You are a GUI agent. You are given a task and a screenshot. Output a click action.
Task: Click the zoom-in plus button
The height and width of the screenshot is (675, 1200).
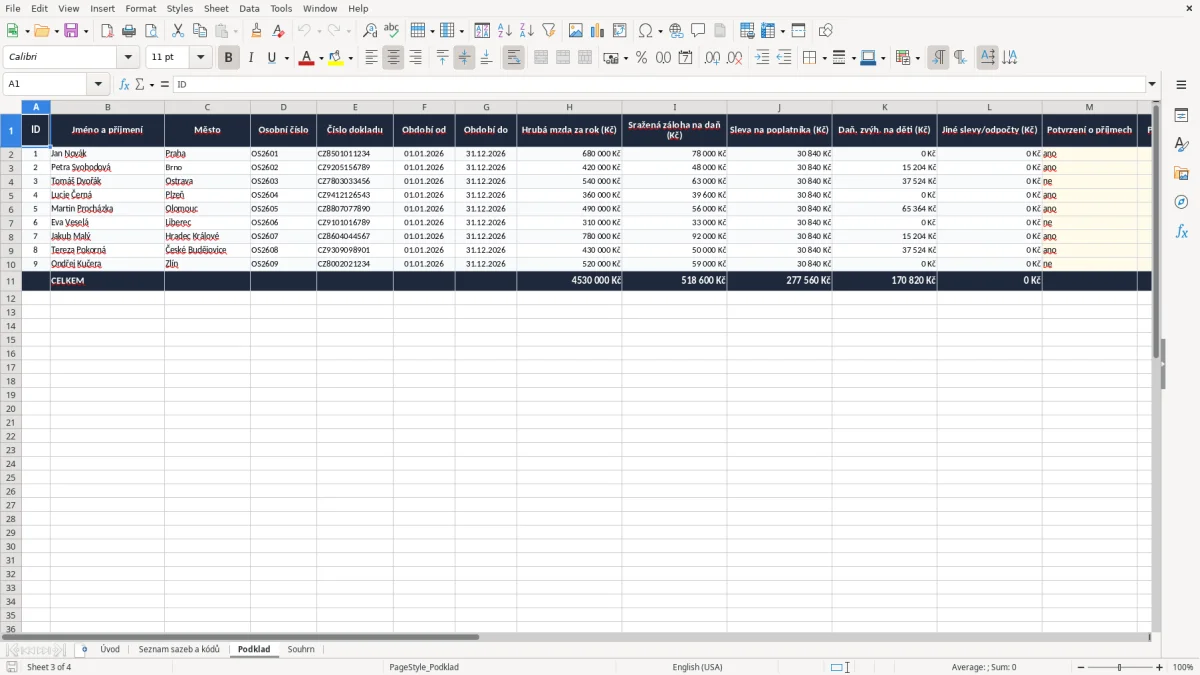(1160, 667)
